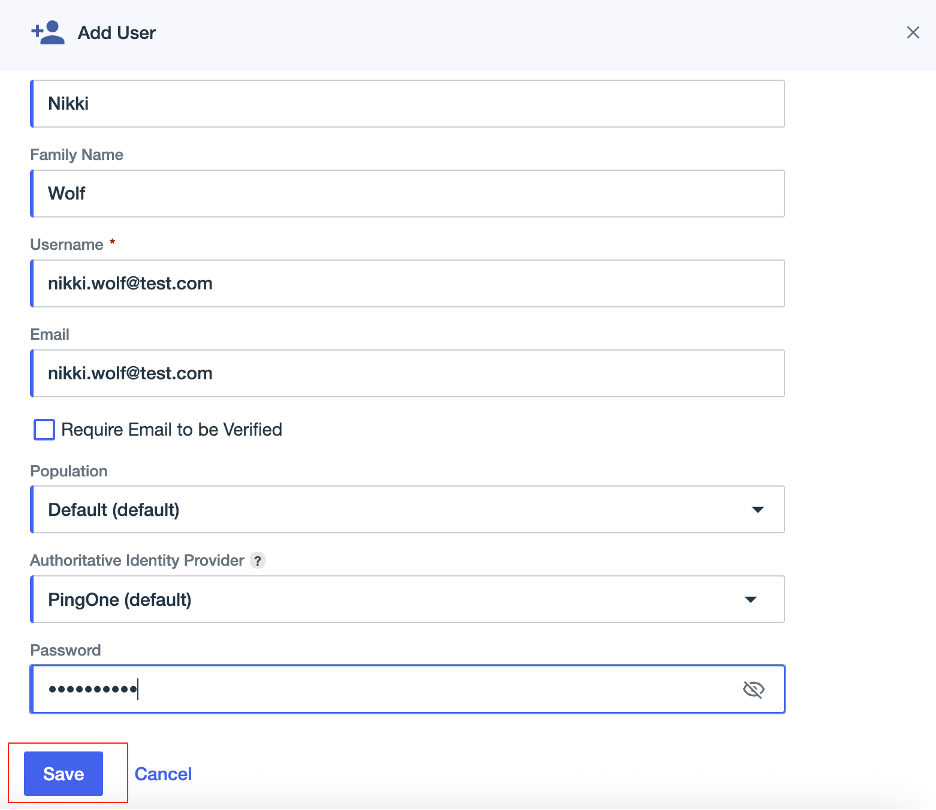The width and height of the screenshot is (936, 810).
Task: Click the Add User person icon
Action: tap(47, 31)
